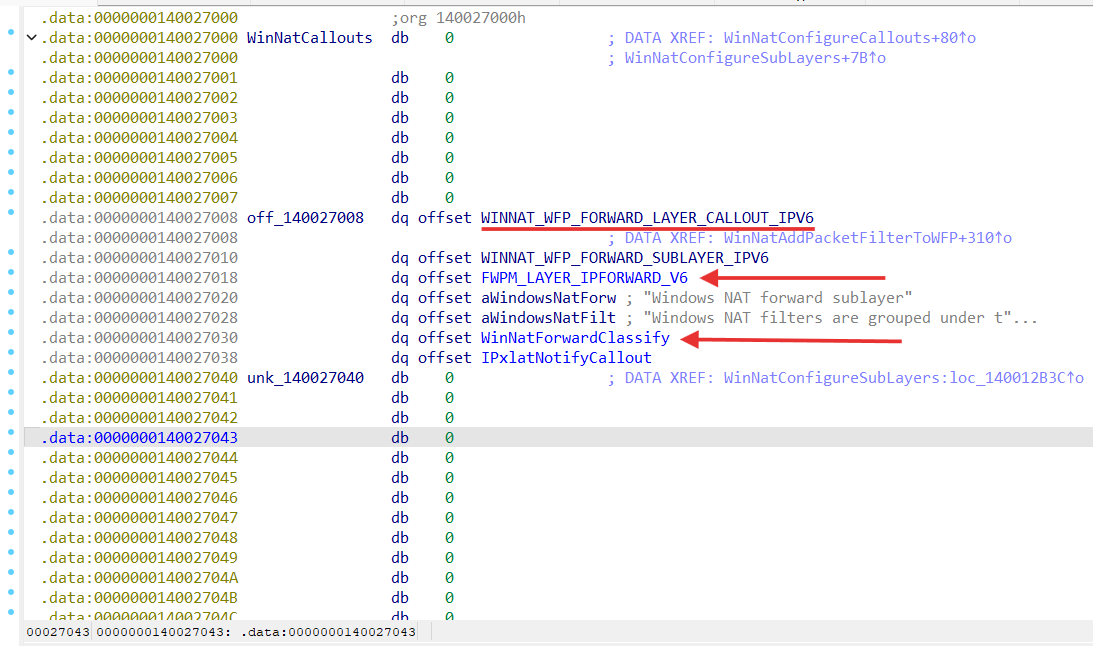Go to IPxlatNotifyCallout function offset

(x=566, y=358)
